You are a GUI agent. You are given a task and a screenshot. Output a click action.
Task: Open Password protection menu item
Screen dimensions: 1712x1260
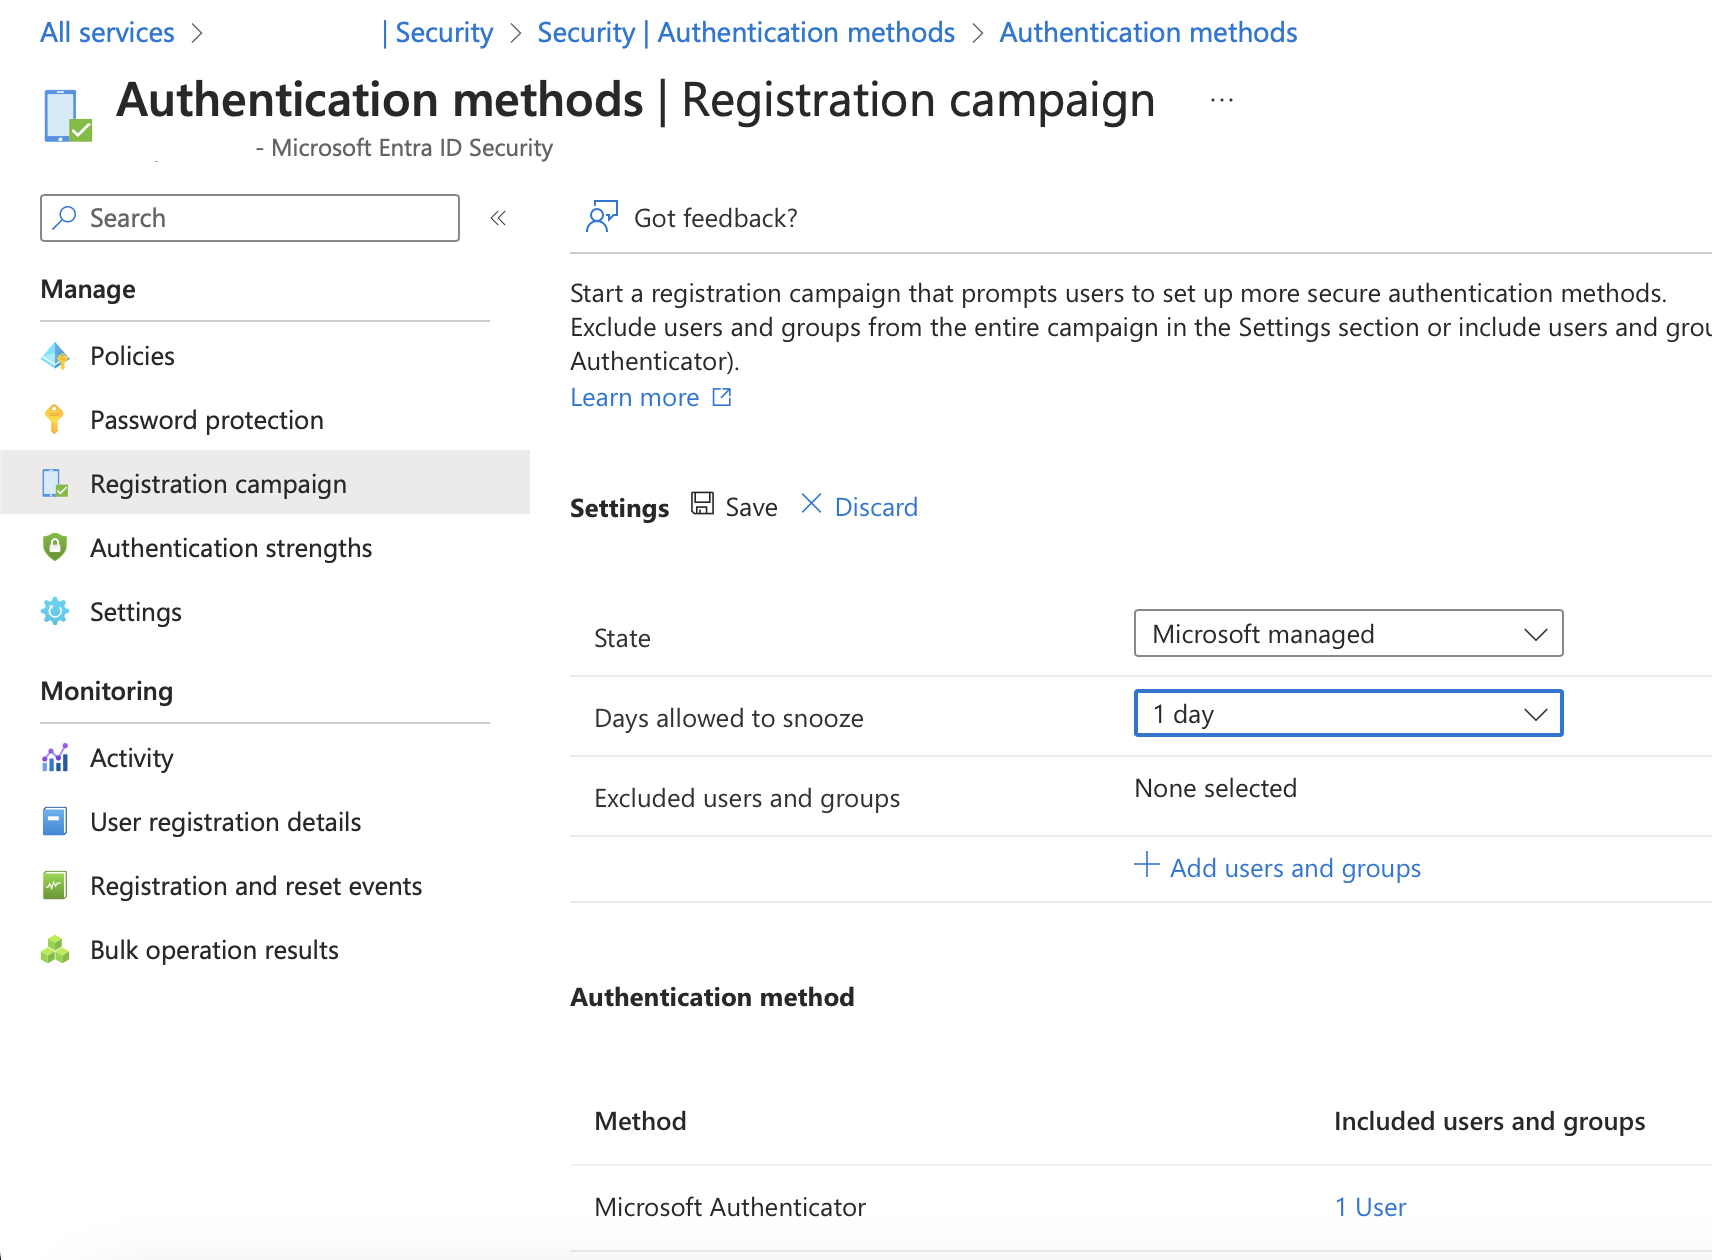pos(265,420)
